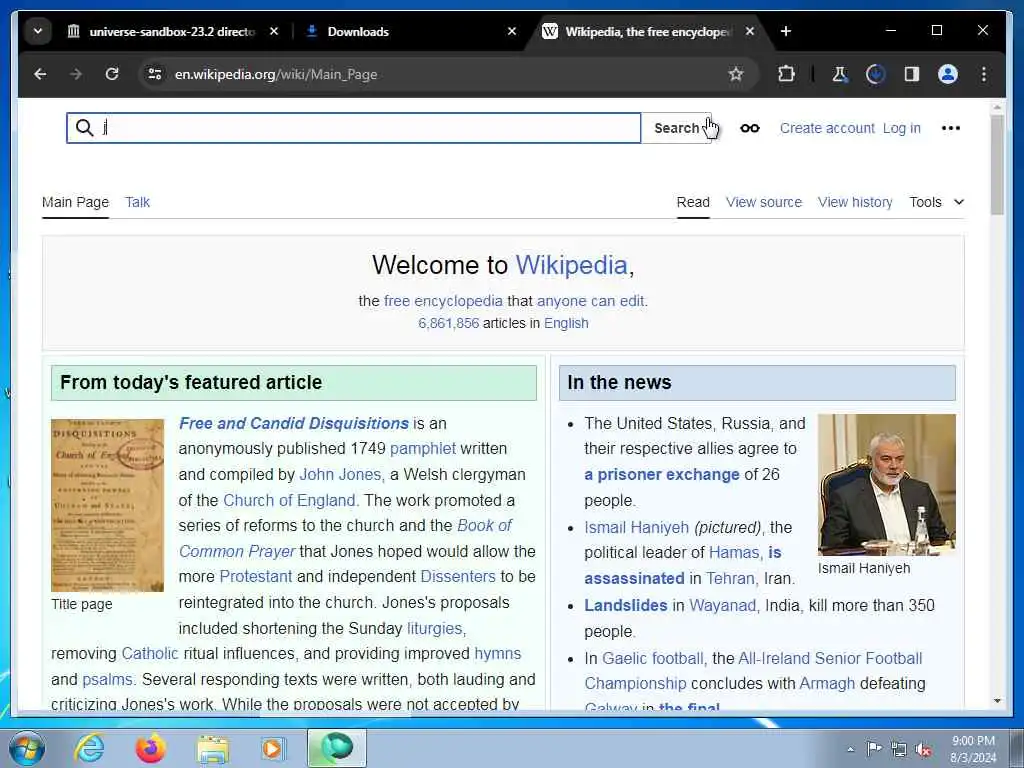Select the Read tab
1024x768 pixels.
click(x=693, y=202)
